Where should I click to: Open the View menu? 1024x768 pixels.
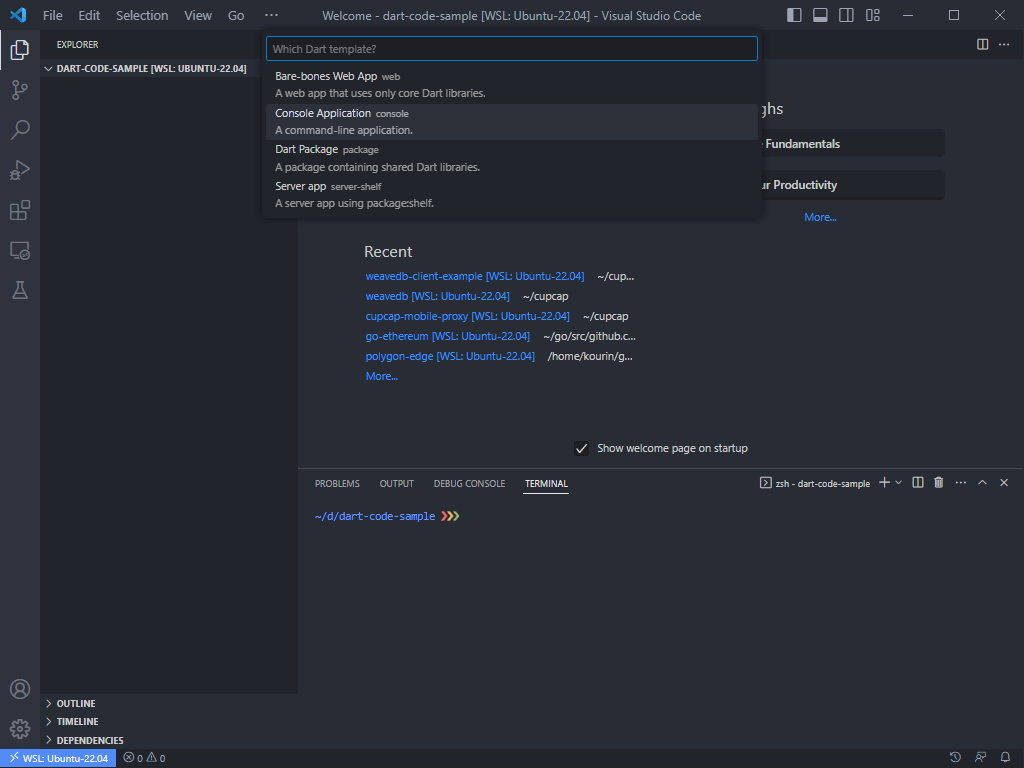(x=197, y=15)
